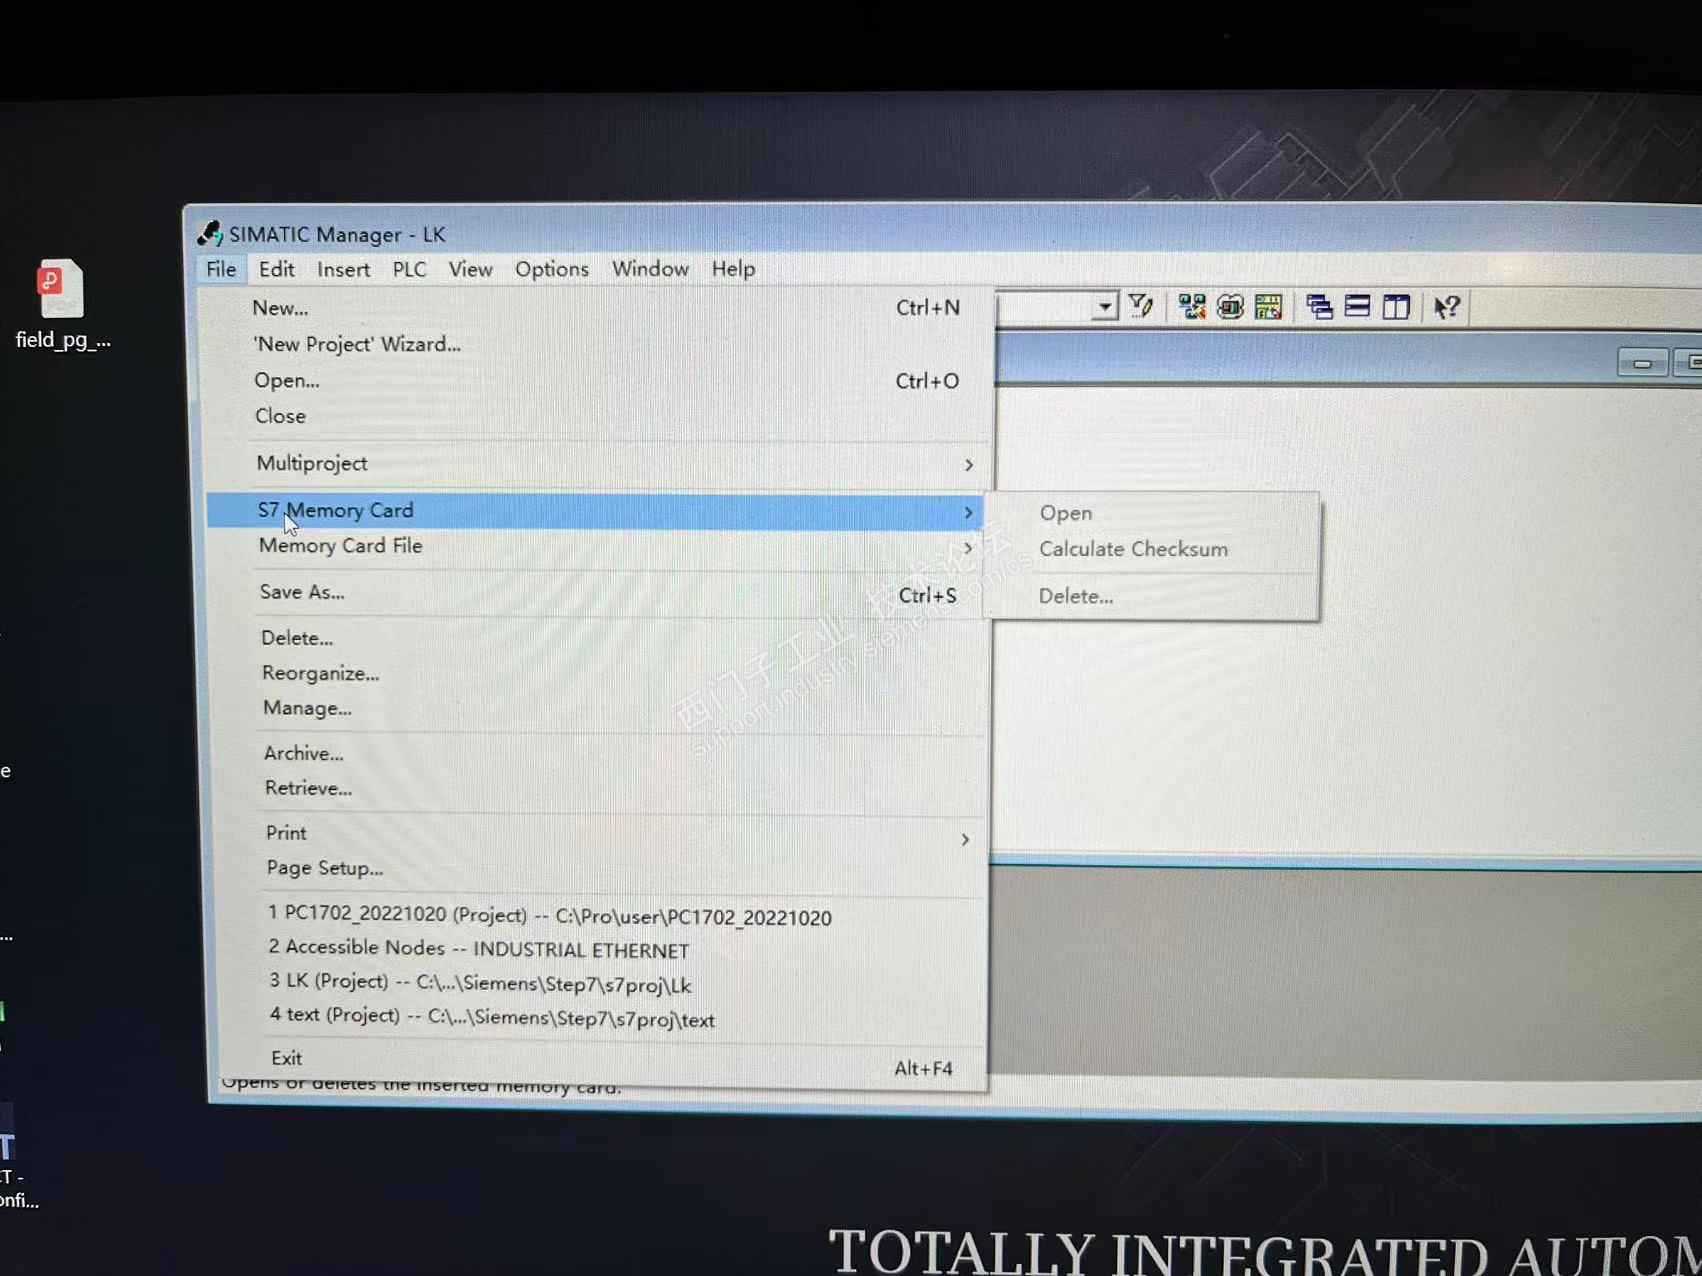The width and height of the screenshot is (1702, 1276).
Task: Expand the Print submenu
Action: (600, 834)
